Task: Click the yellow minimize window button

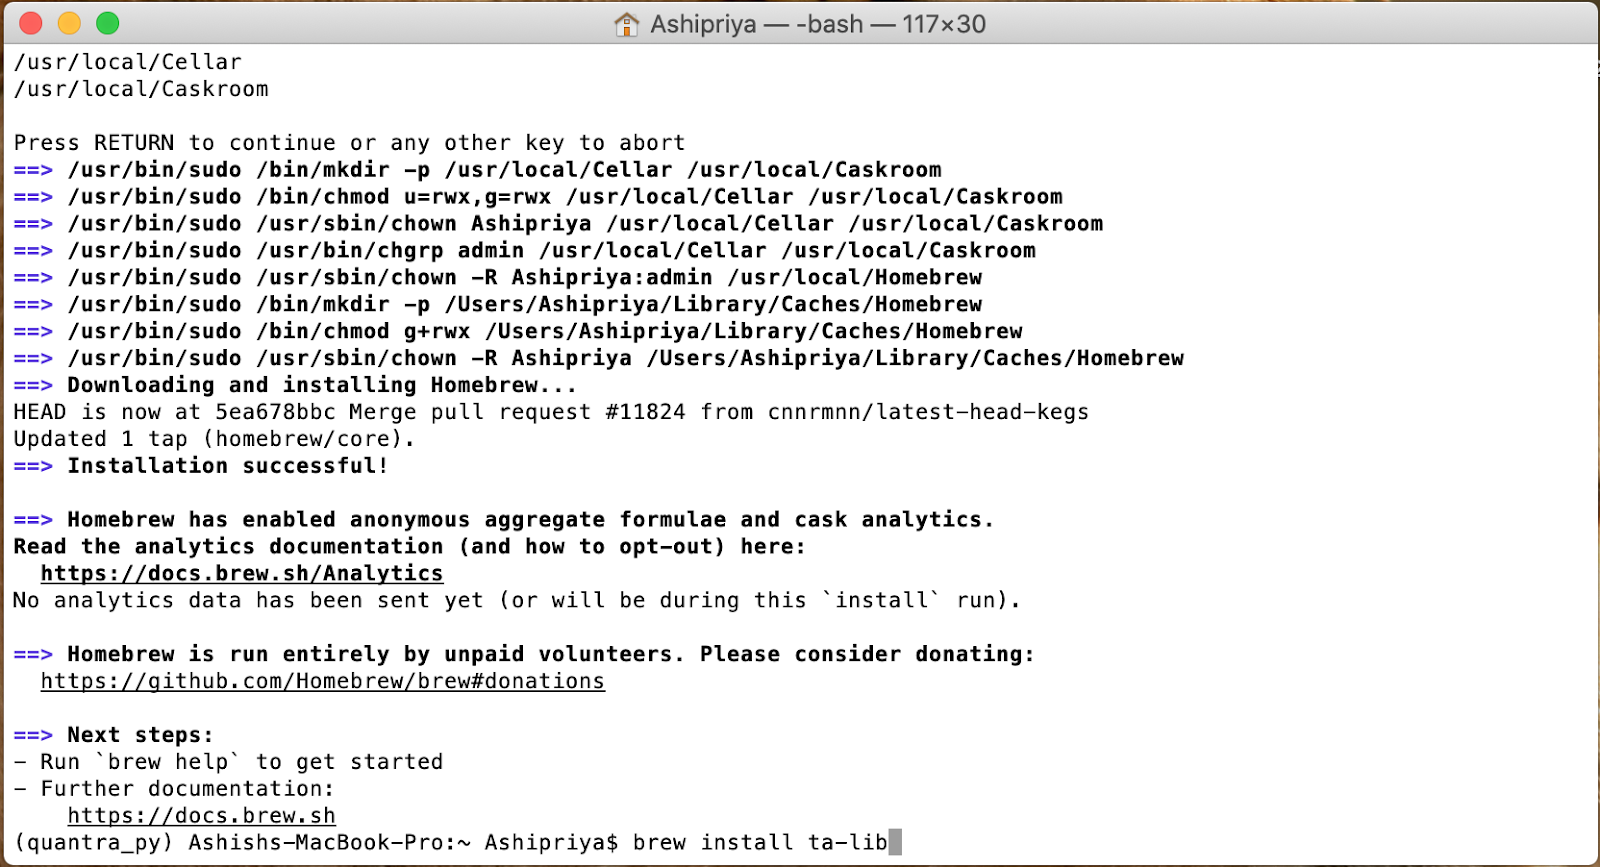Action: (69, 23)
